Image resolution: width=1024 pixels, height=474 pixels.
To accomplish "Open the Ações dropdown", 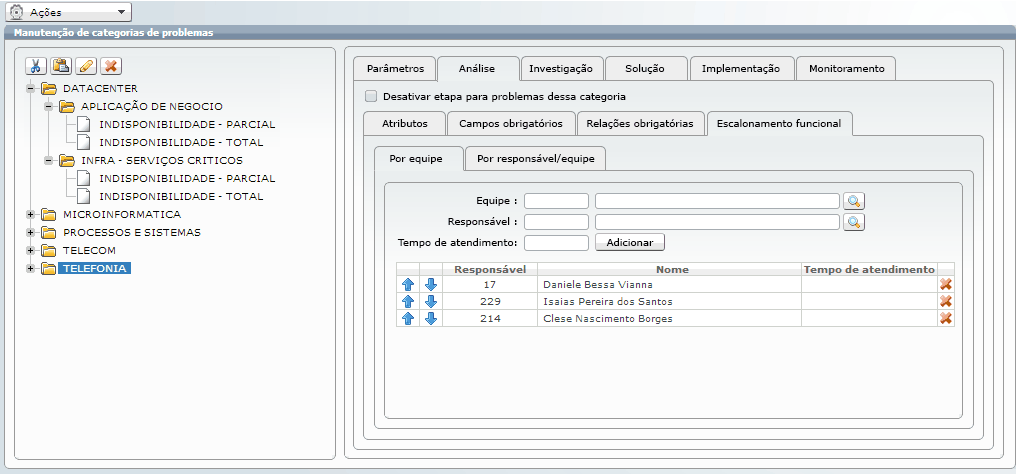I will tap(70, 12).
